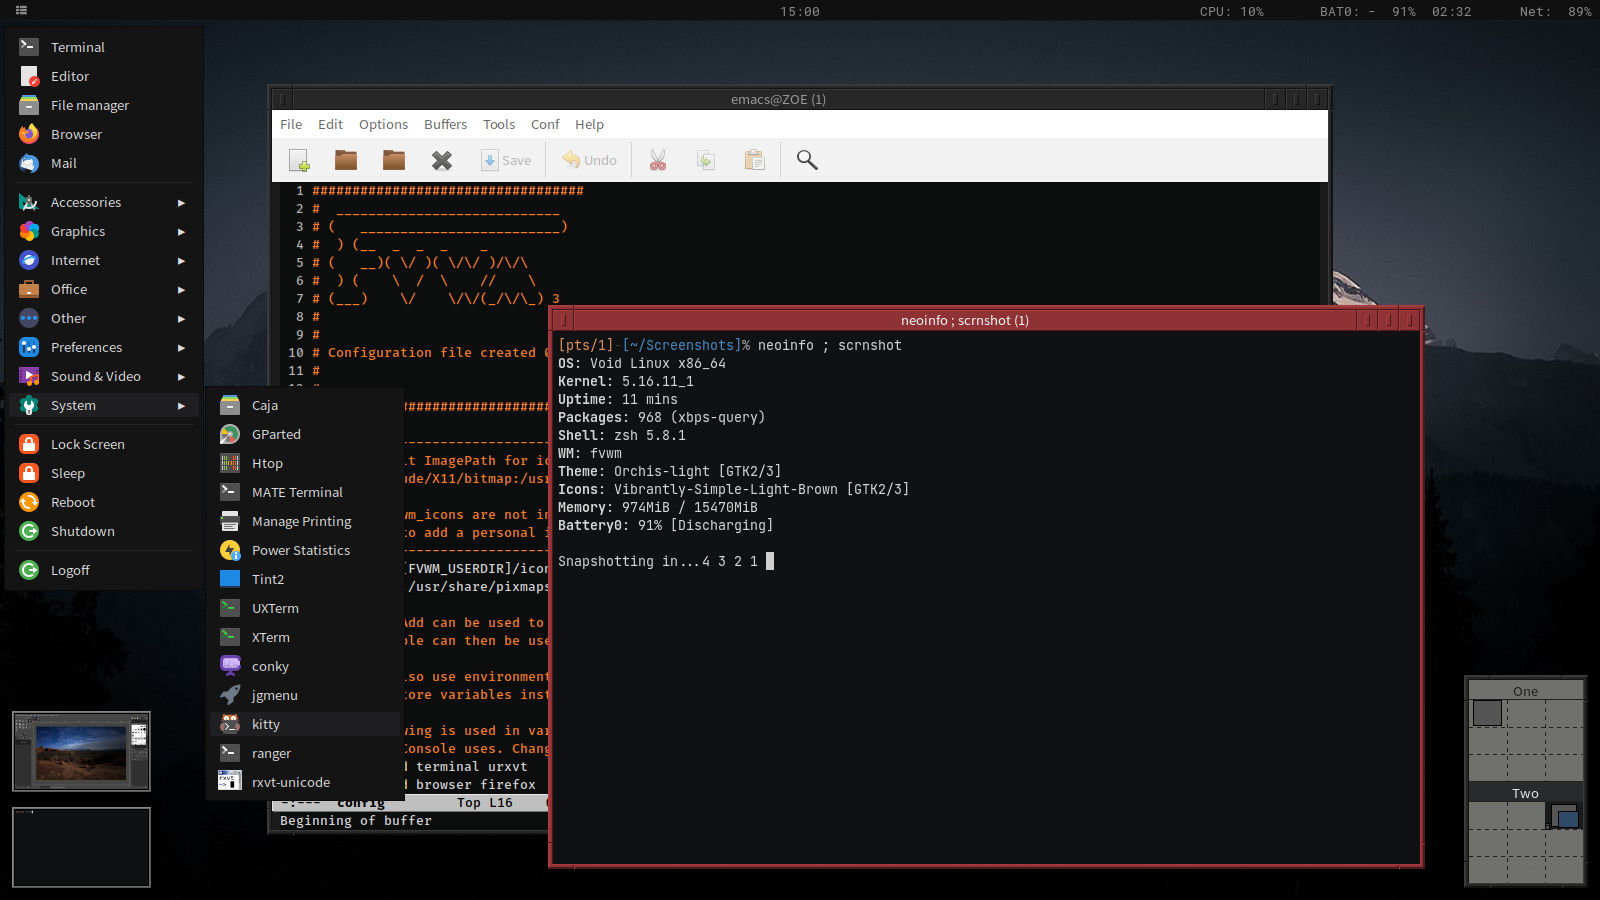Open Firefox Browser from root menu
The image size is (1600, 900).
76,134
